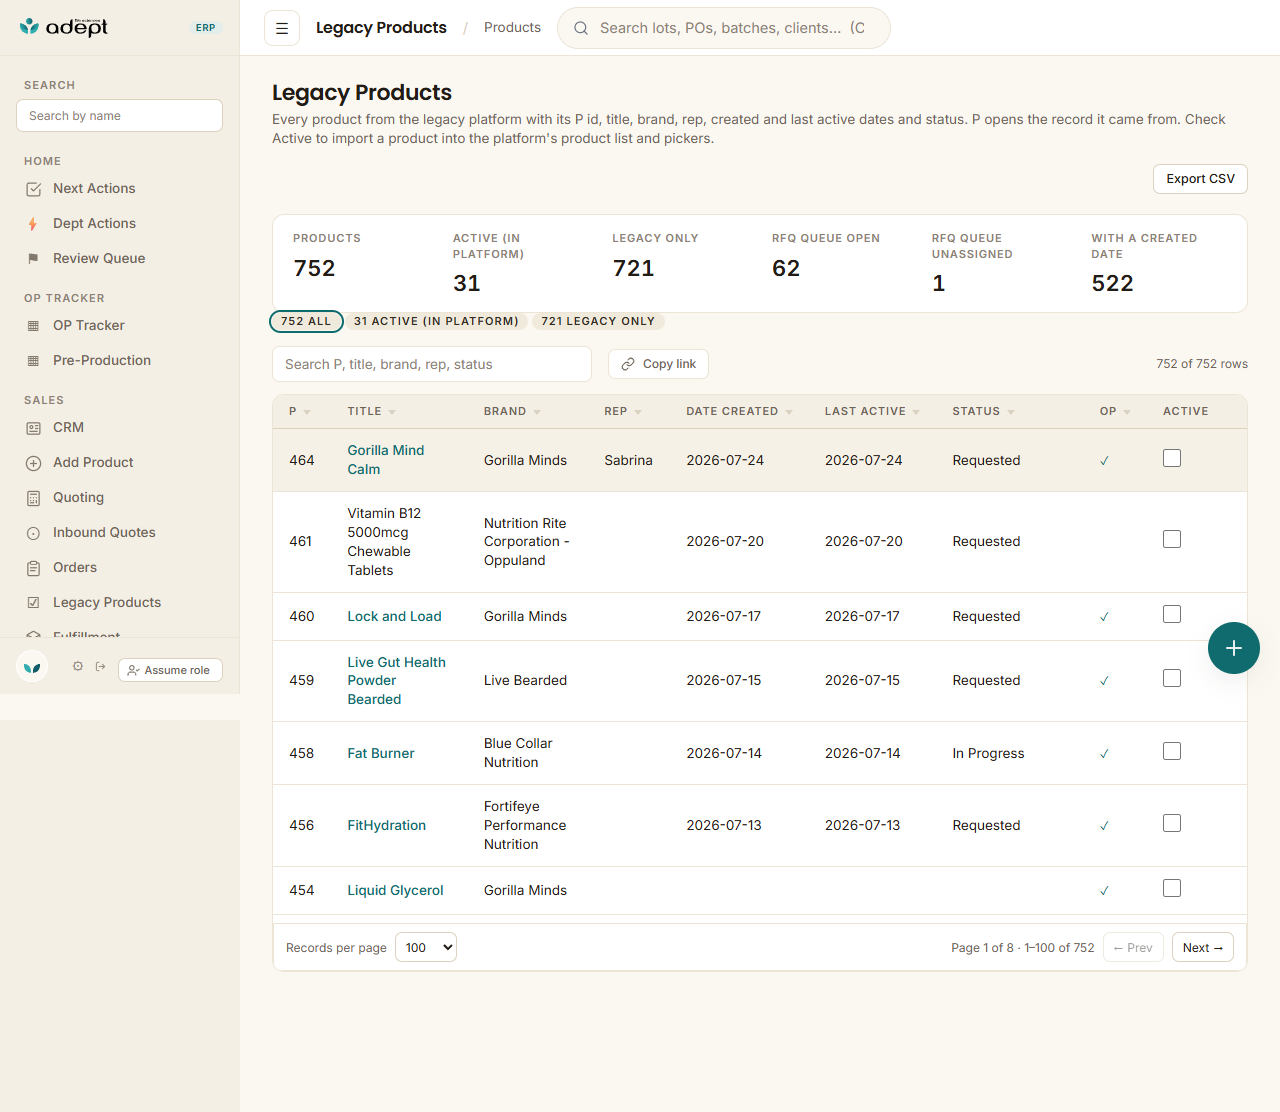Click the OP checkmark for Liquid Glycerol
The image size is (1280, 1112).
pos(1104,891)
